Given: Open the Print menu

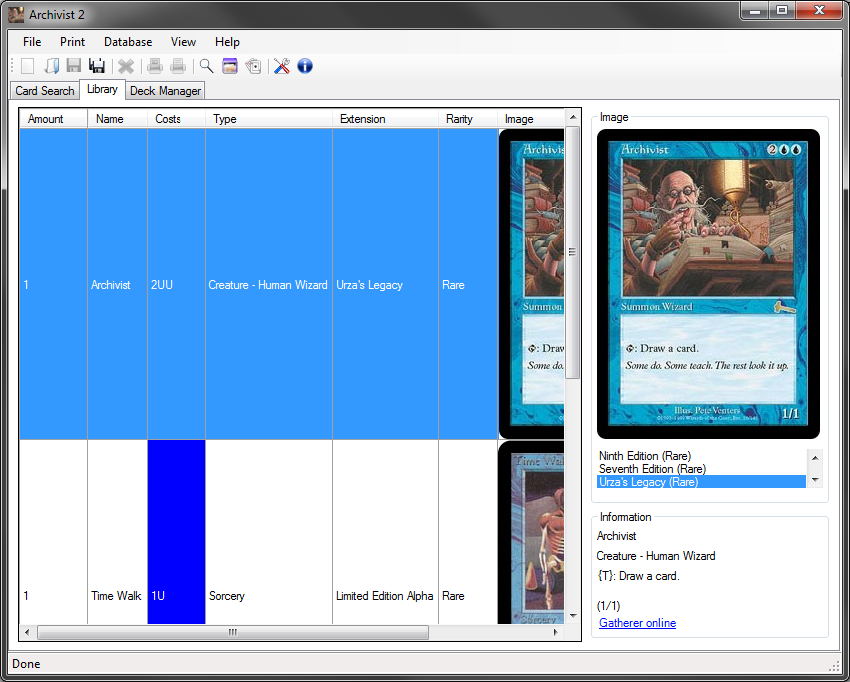Looking at the screenshot, I should click(71, 42).
